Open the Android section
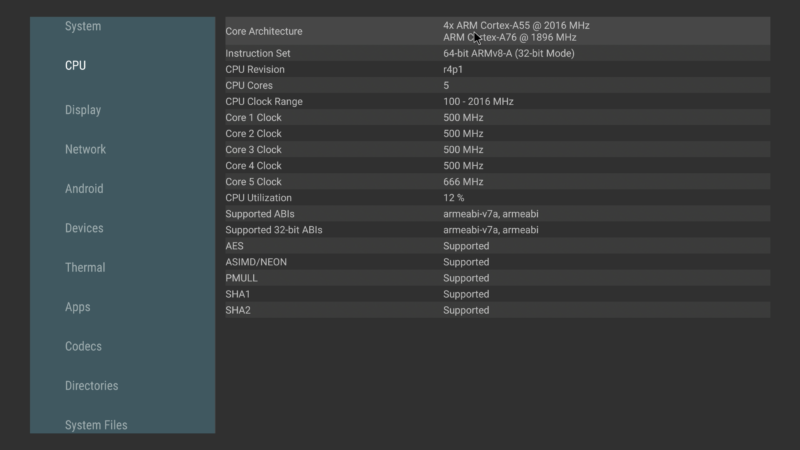The image size is (800, 450). pos(84,188)
